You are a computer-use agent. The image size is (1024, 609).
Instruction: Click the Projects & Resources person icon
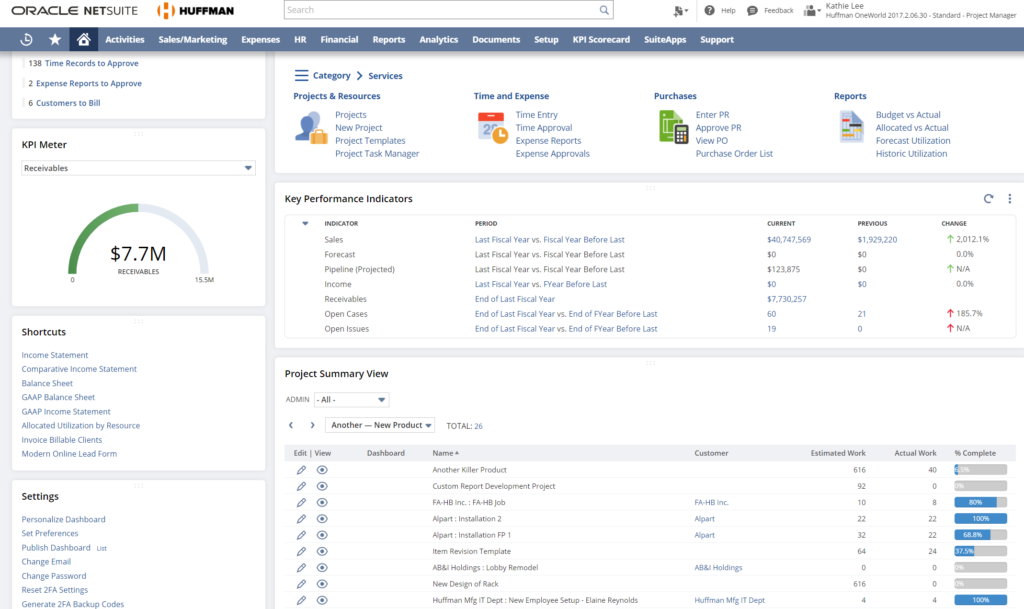310,128
